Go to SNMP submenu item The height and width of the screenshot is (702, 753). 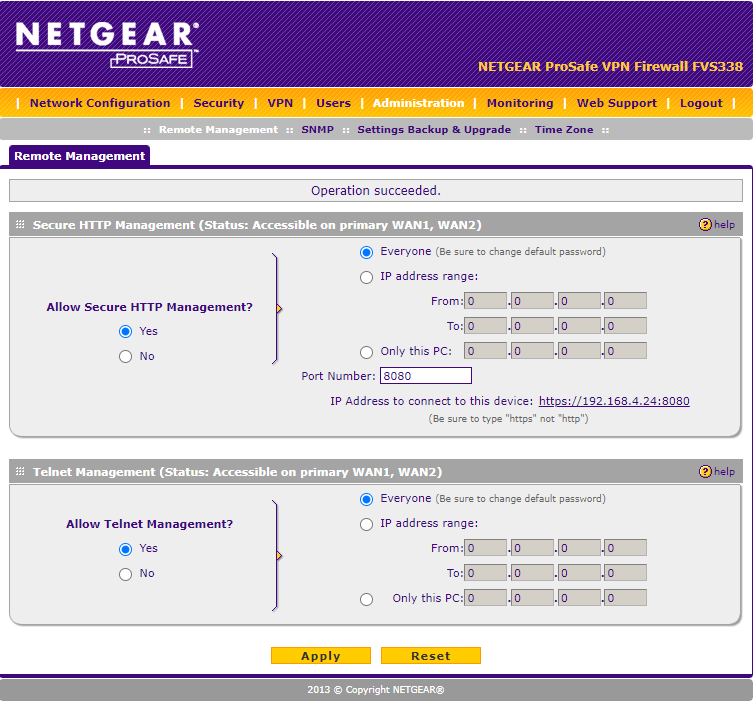click(x=317, y=130)
